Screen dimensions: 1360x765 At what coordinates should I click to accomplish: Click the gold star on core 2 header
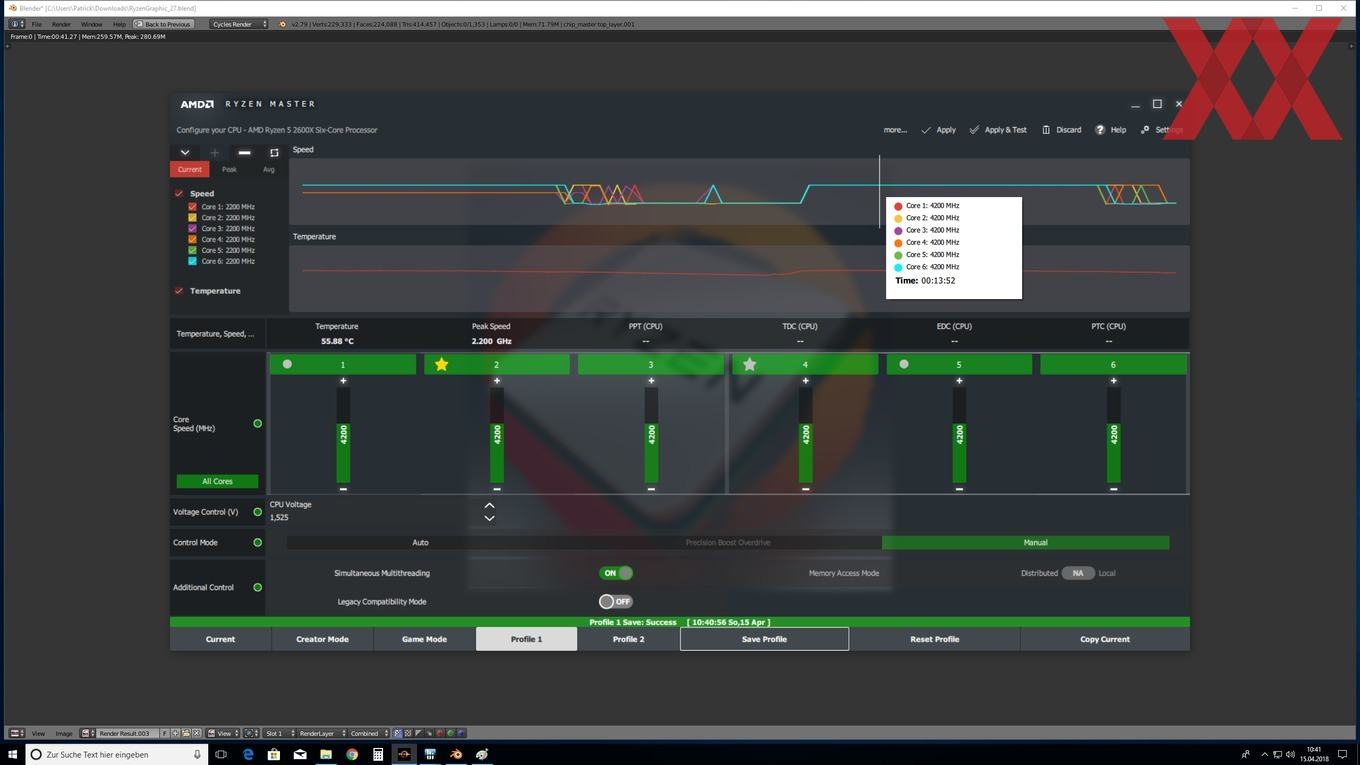441,364
